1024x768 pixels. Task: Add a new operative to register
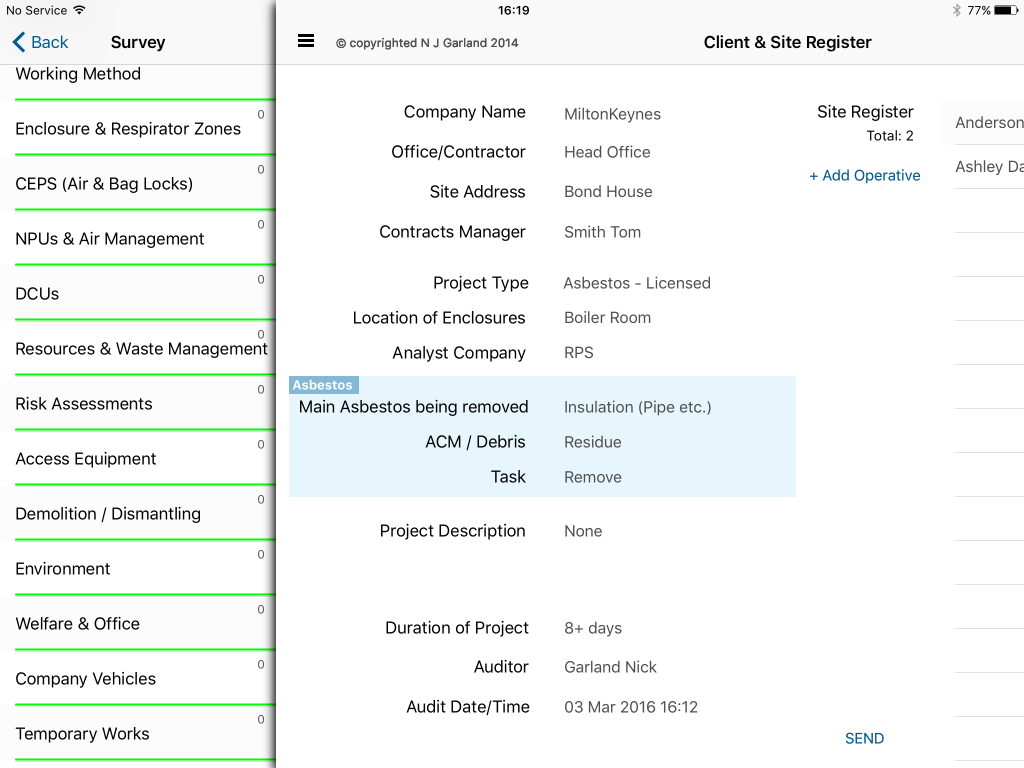(x=864, y=175)
